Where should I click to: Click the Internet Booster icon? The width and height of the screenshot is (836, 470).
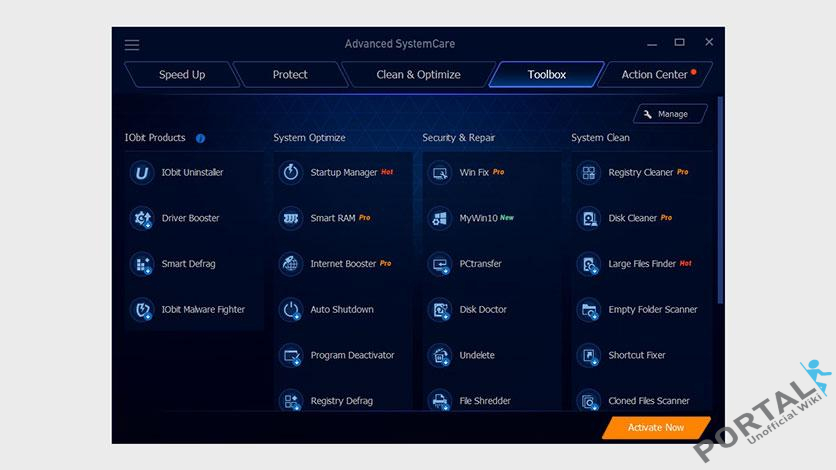point(291,264)
